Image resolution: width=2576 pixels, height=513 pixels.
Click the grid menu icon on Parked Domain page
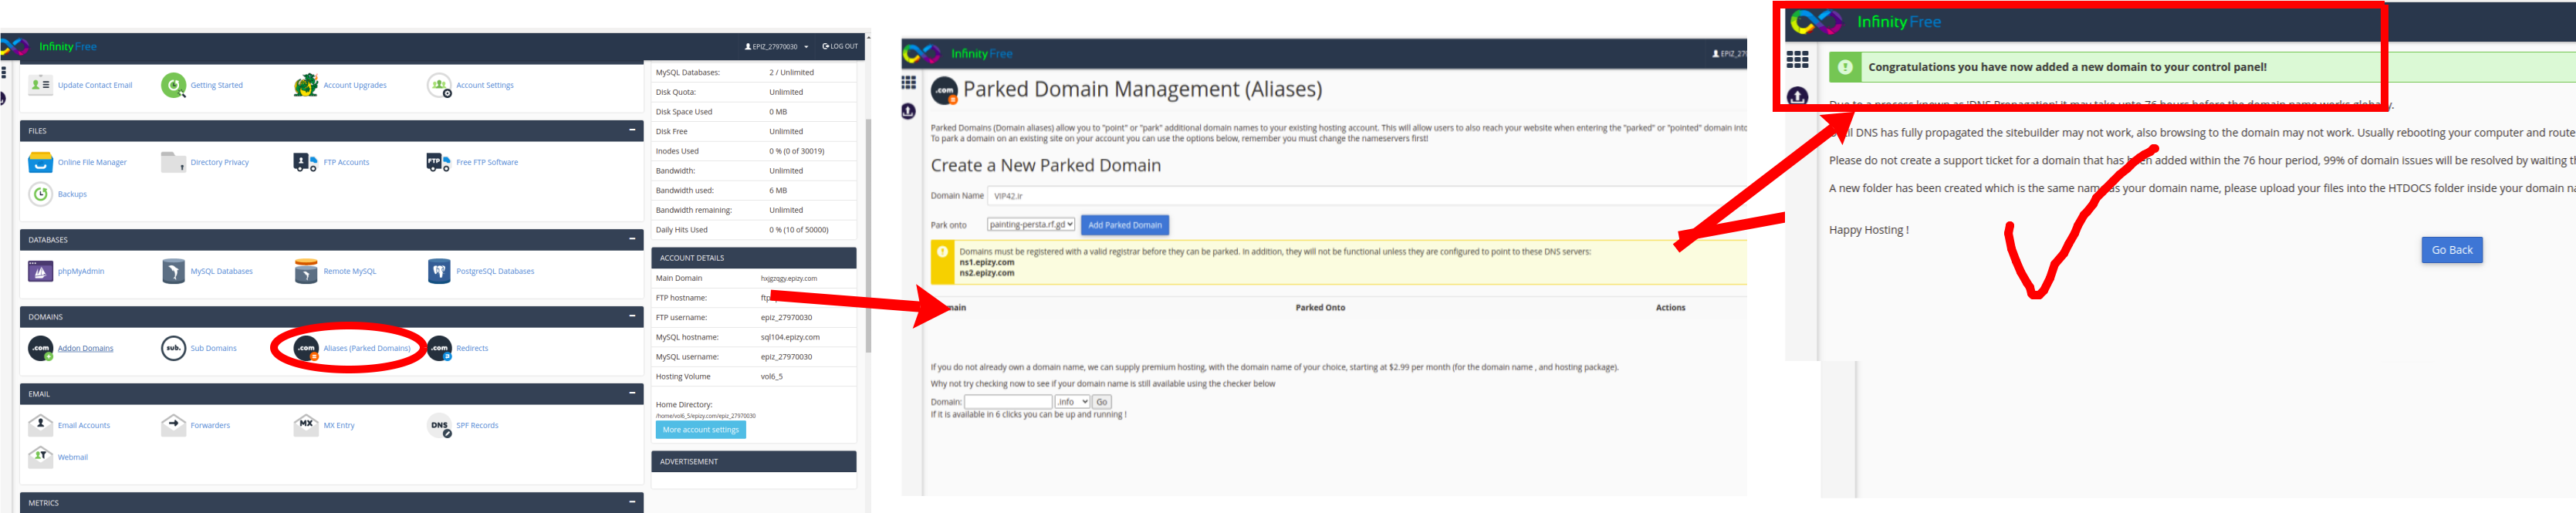tap(908, 83)
